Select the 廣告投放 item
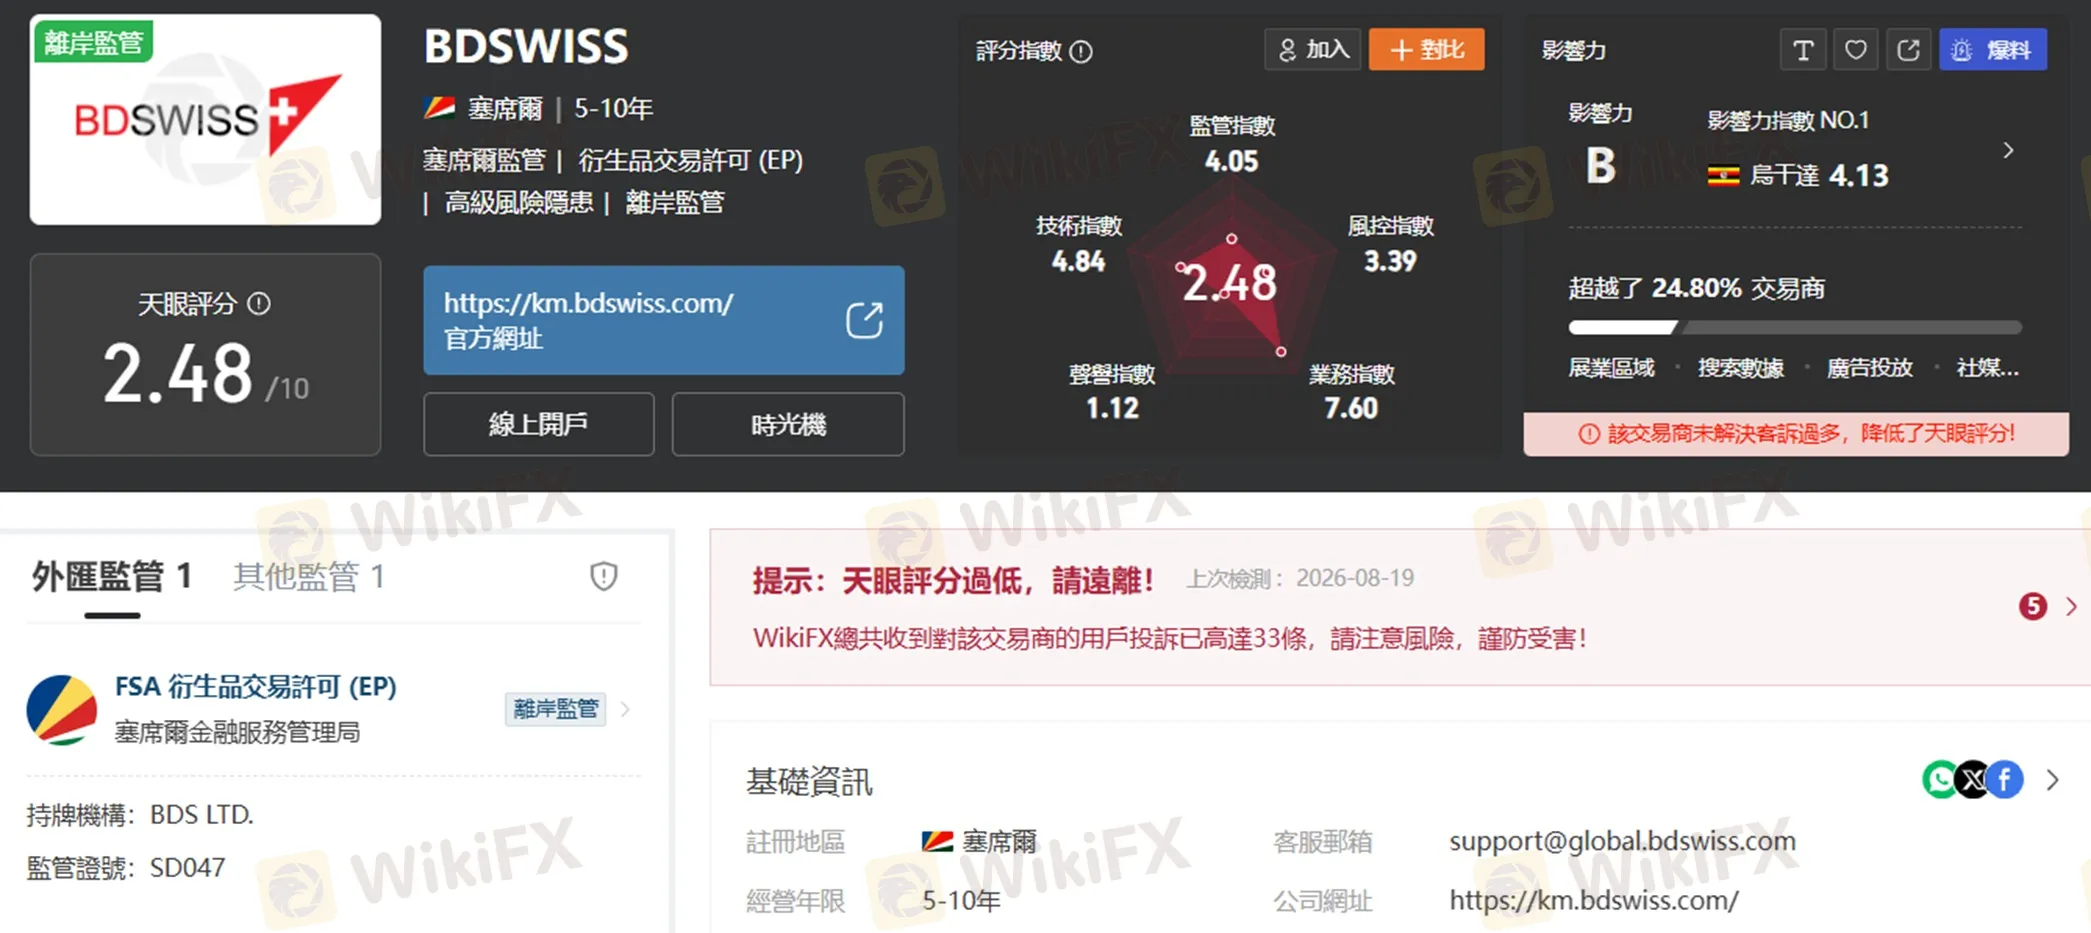This screenshot has width=2091, height=933. tap(1869, 368)
